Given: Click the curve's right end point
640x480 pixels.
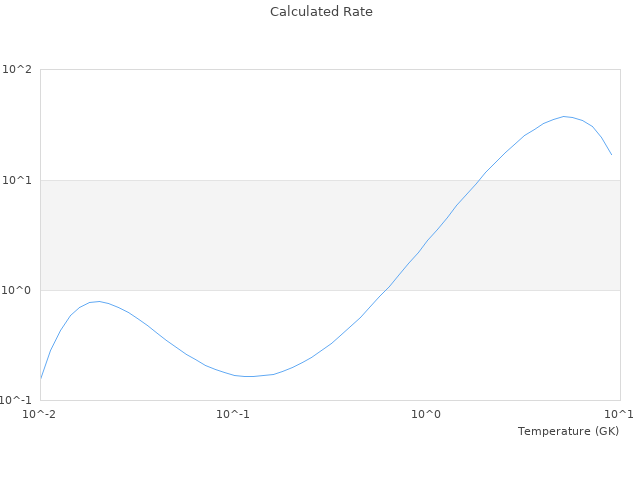Looking at the screenshot, I should tap(611, 155).
